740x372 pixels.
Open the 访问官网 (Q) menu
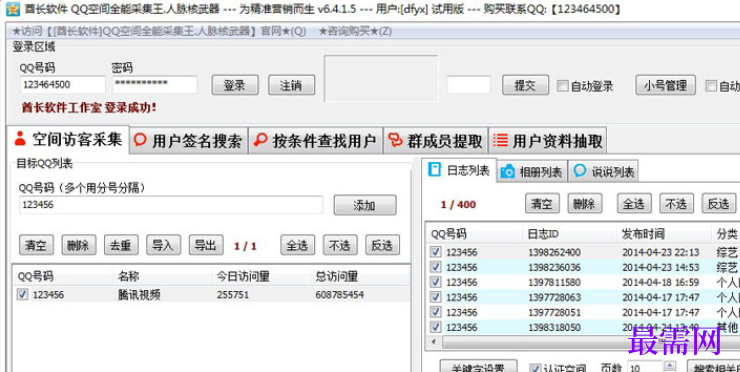click(159, 32)
